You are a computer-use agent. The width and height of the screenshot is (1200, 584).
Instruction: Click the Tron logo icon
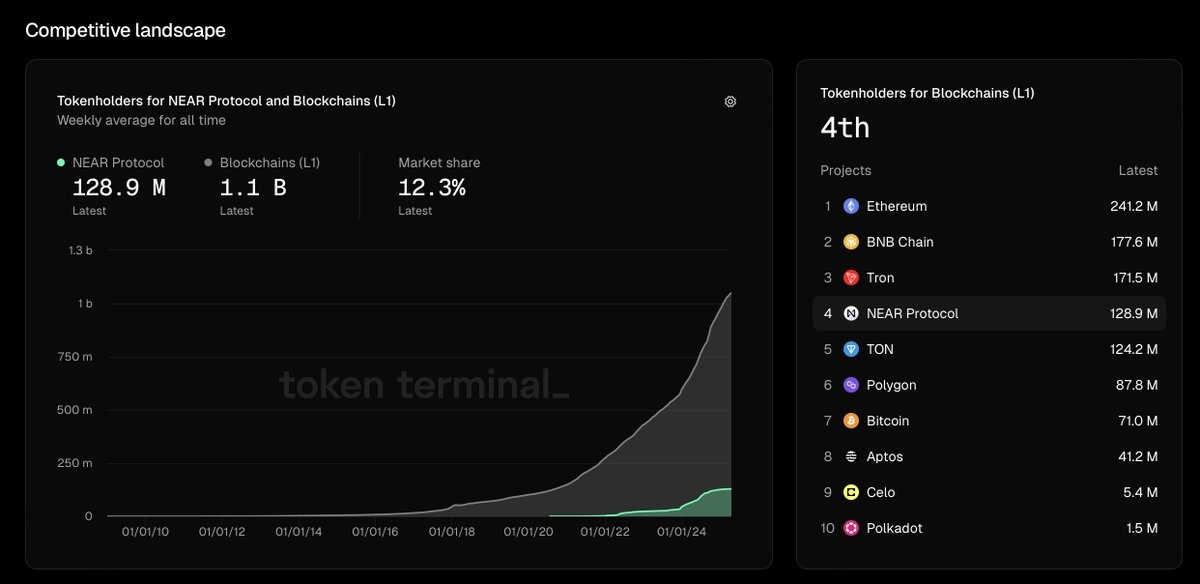click(x=851, y=278)
